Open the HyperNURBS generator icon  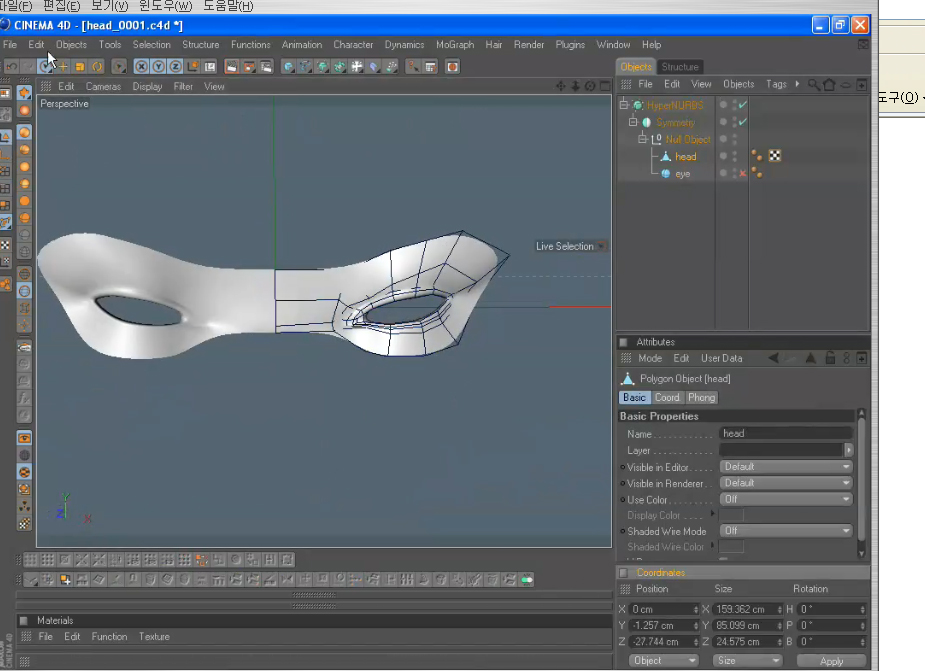click(x=323, y=67)
